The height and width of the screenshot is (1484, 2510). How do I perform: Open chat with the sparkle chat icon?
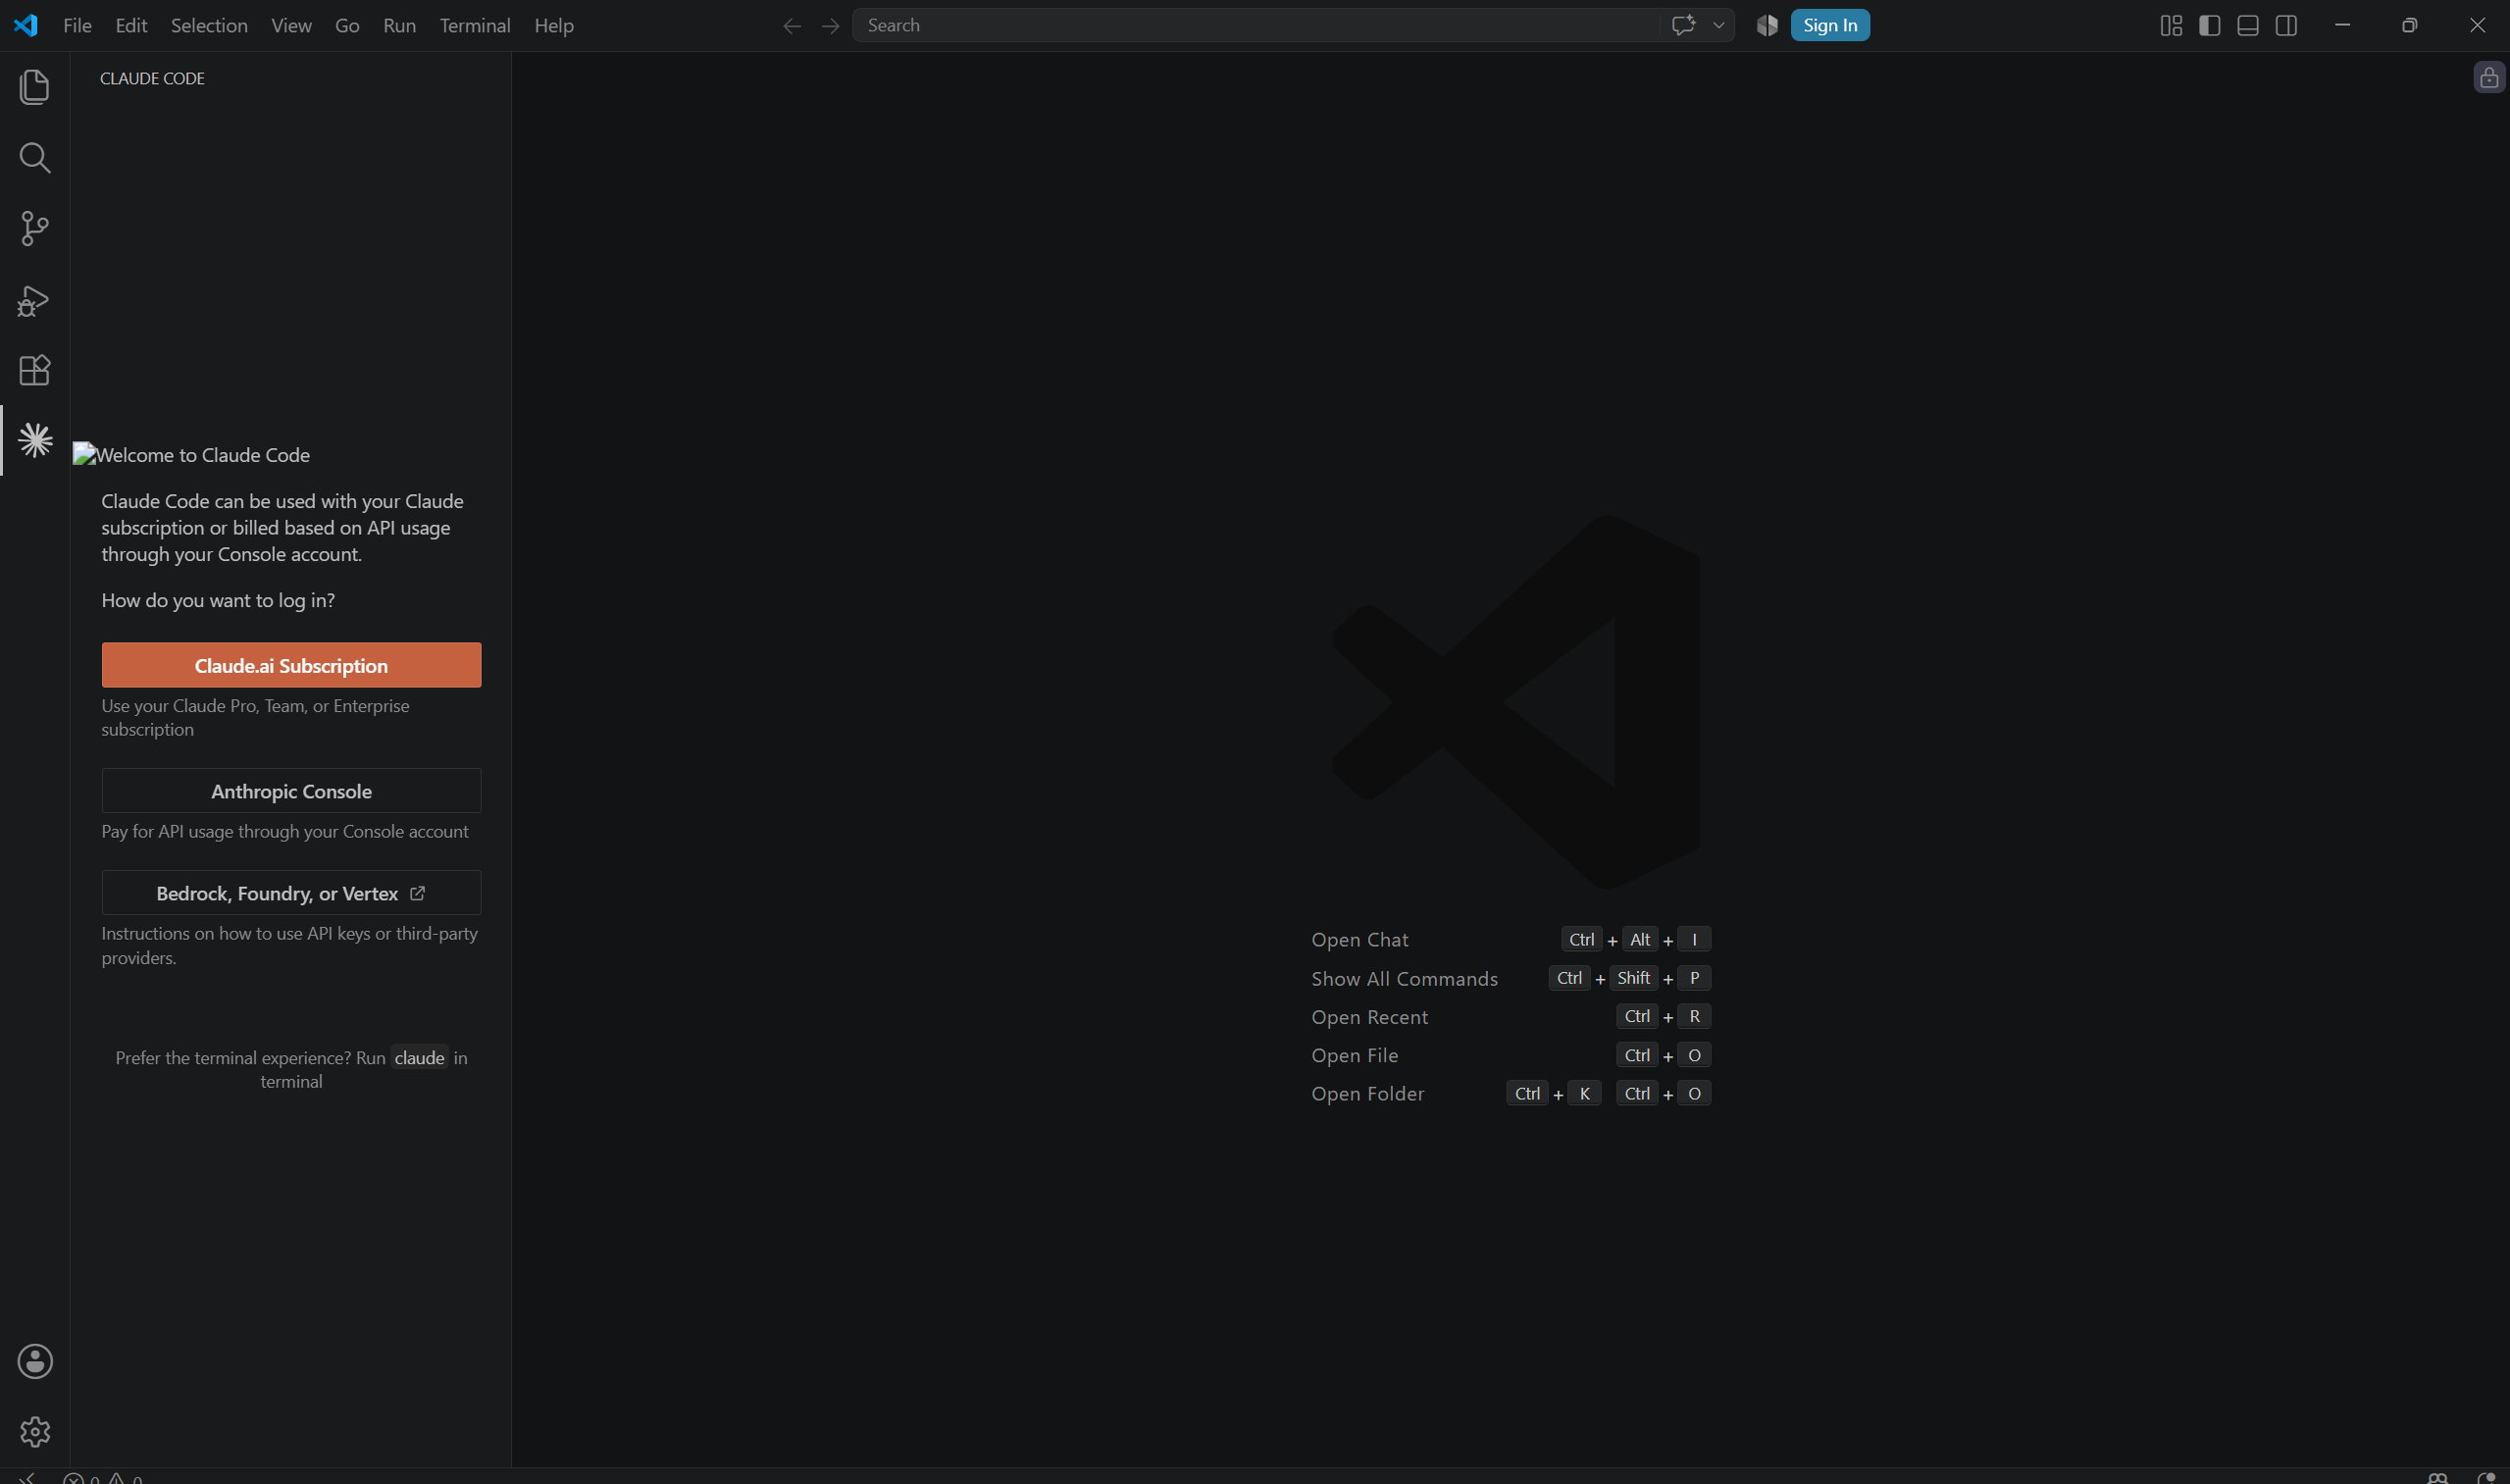tap(1684, 25)
